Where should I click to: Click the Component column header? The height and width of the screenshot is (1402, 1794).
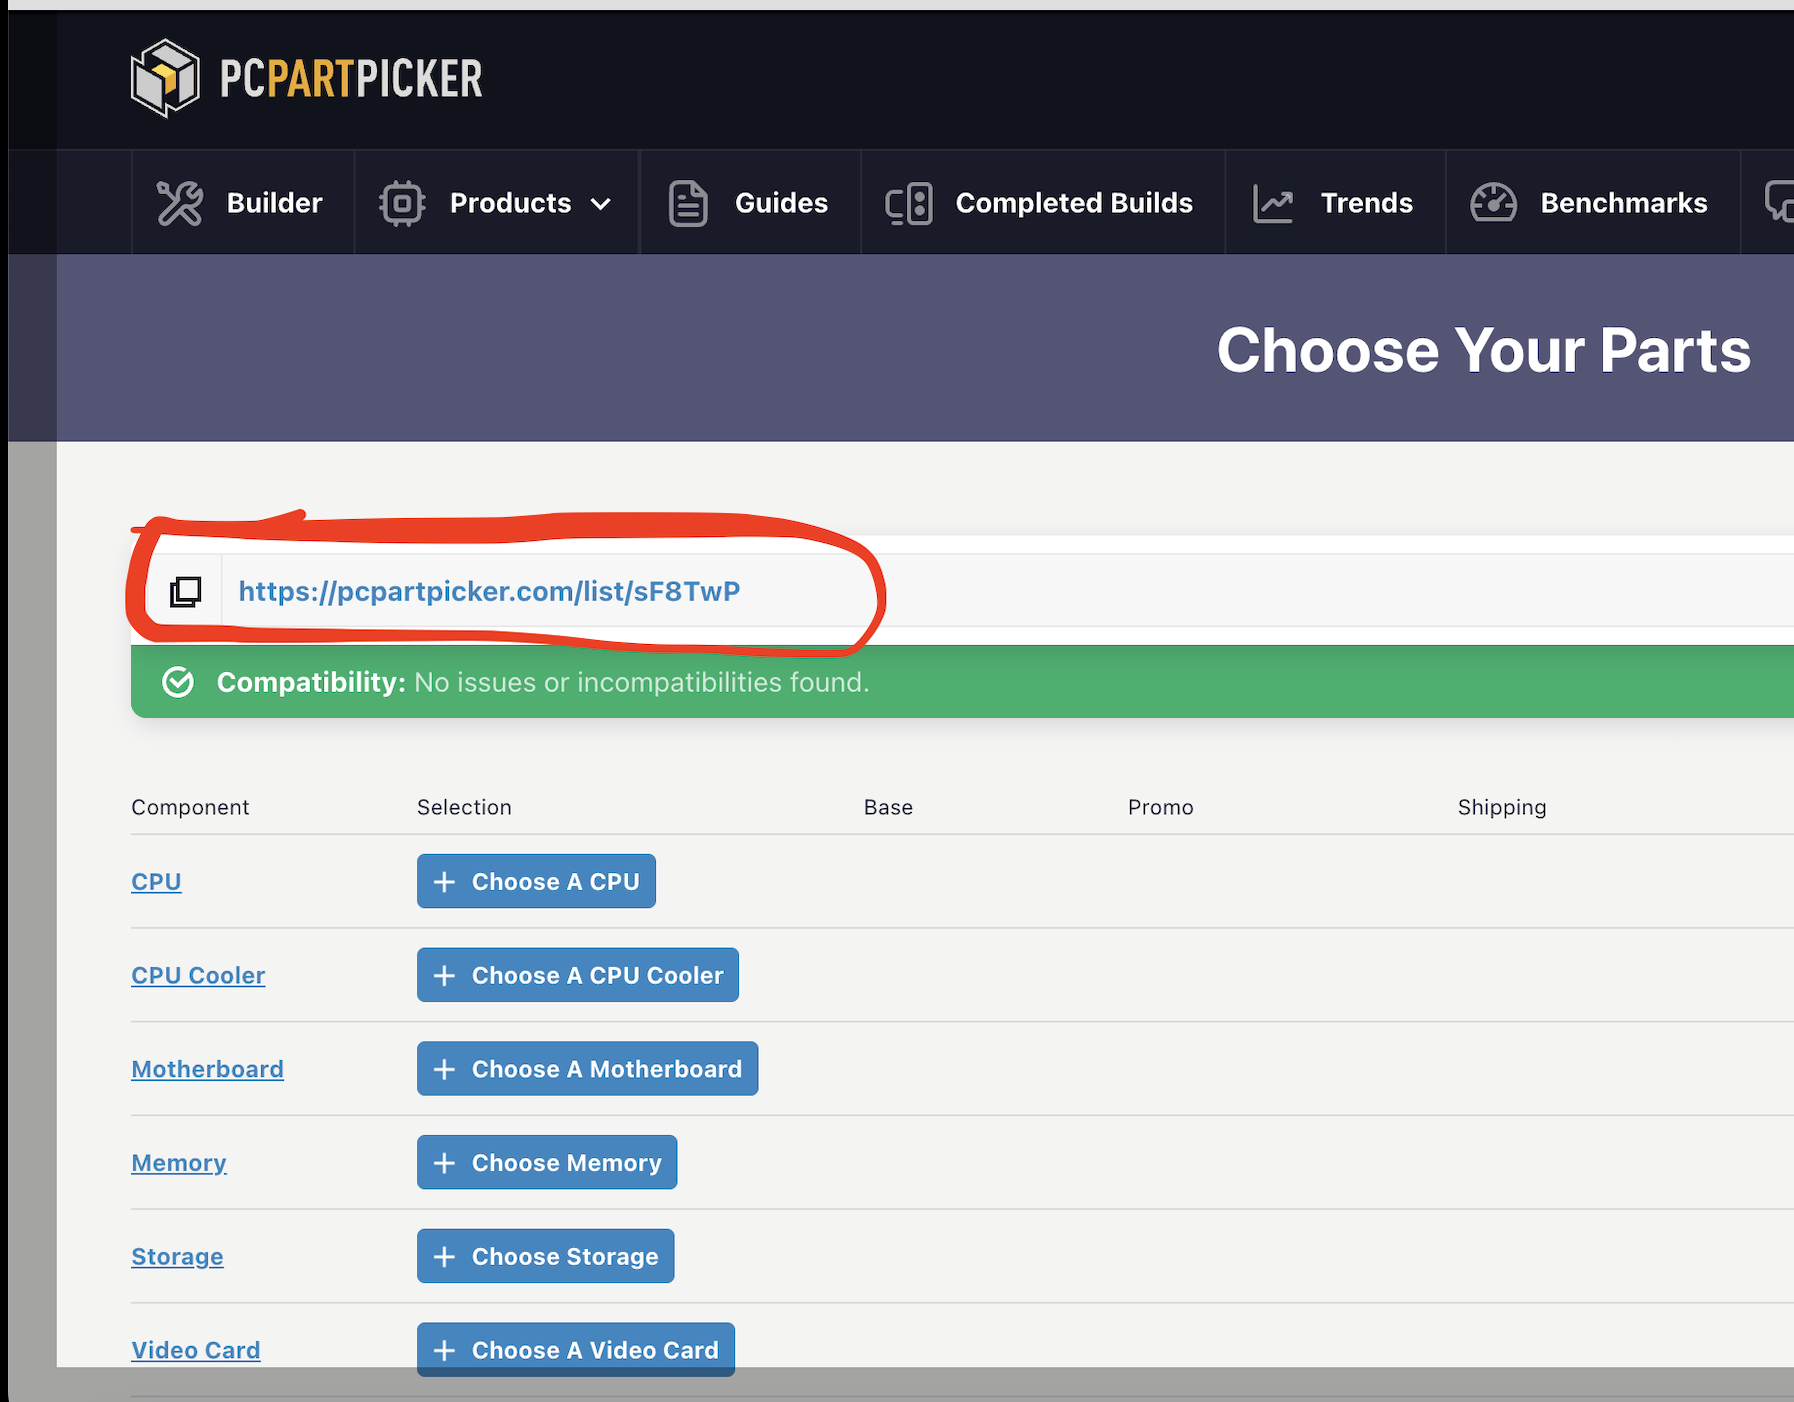pyautogui.click(x=190, y=807)
